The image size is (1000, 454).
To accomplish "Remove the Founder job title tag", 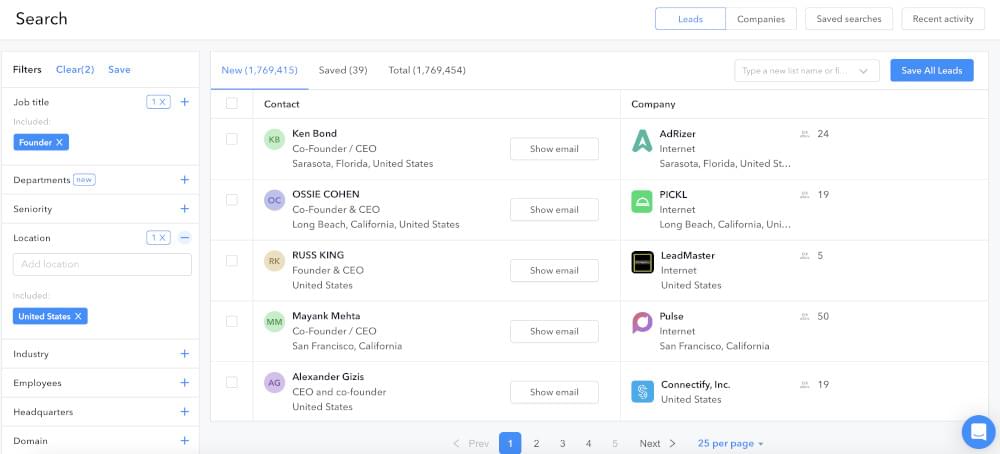I will [x=60, y=143].
